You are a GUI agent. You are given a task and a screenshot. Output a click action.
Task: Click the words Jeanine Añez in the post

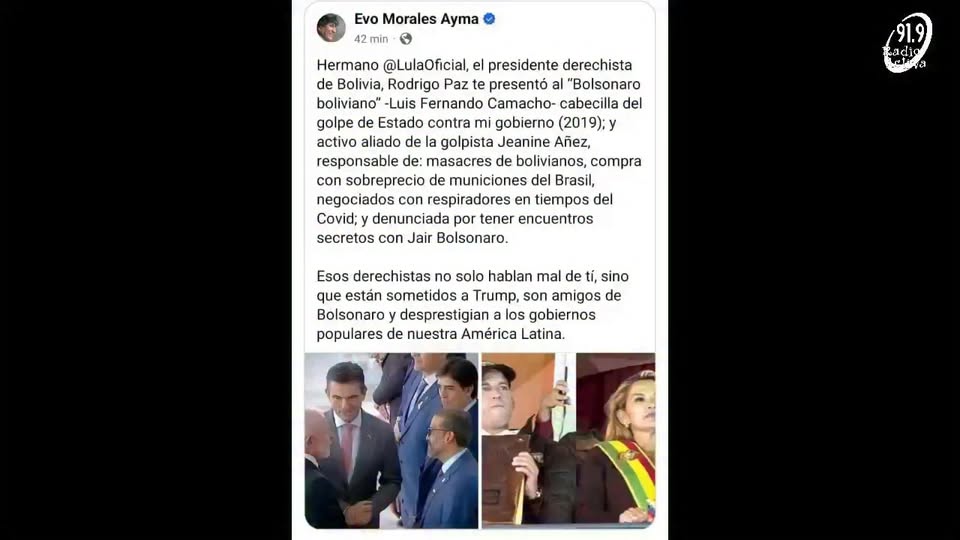point(543,142)
